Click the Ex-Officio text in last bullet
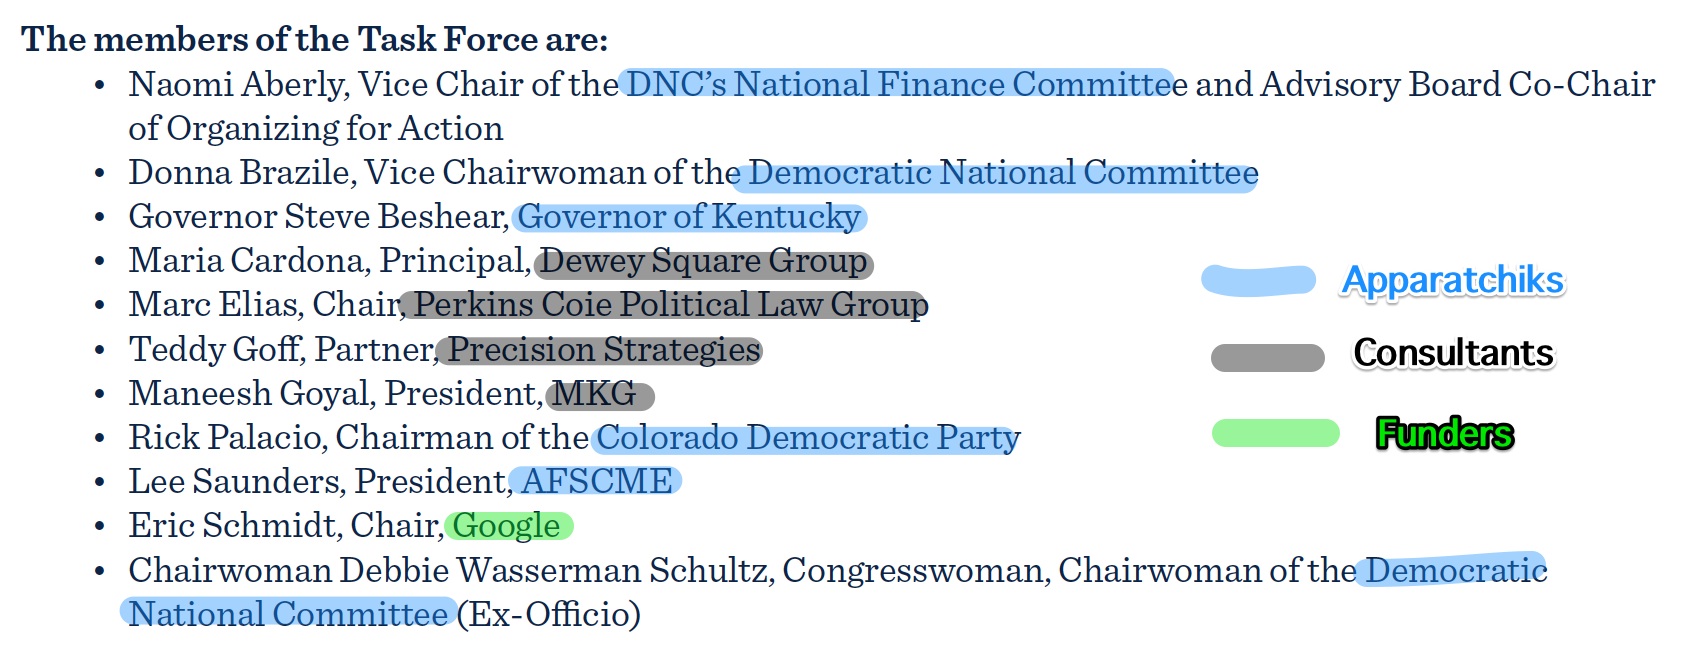The height and width of the screenshot is (660, 1686). point(549,614)
